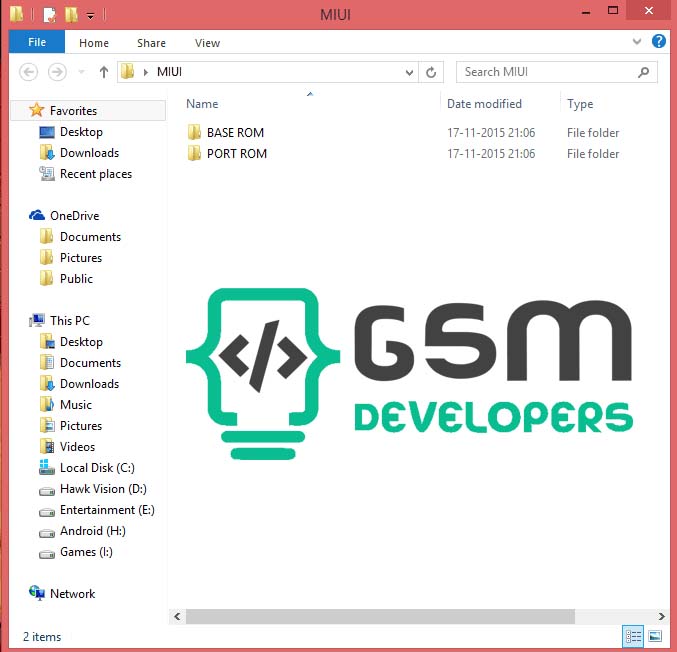Open Pictures under OneDrive
677x652 pixels.
pyautogui.click(x=81, y=258)
